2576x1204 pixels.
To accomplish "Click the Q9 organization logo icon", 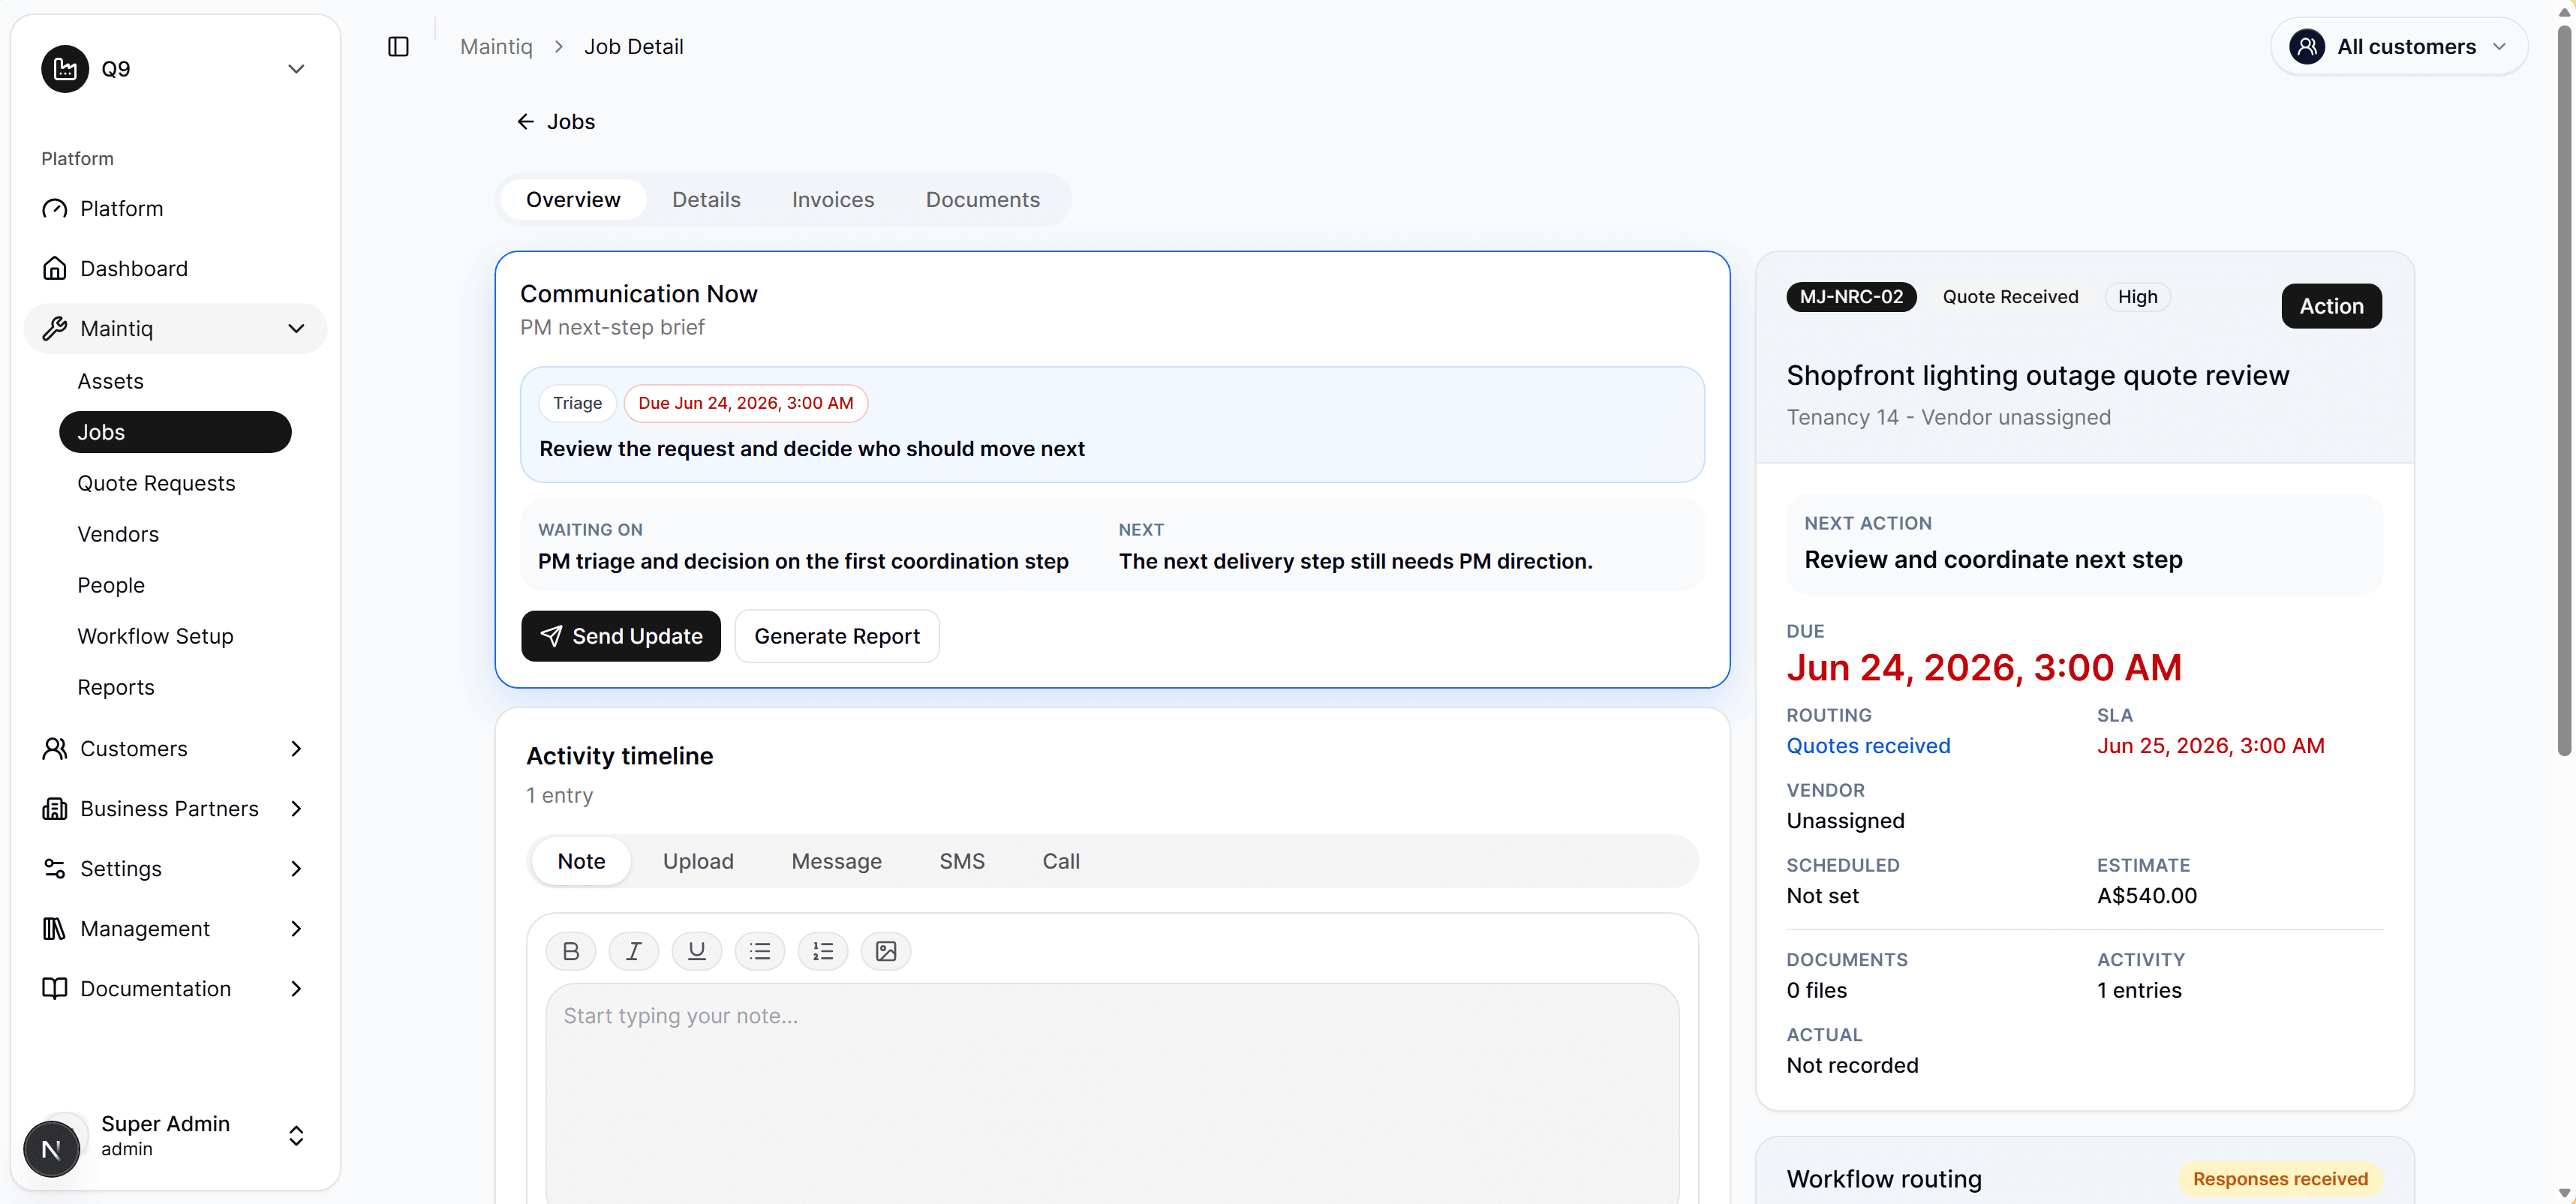I will click(x=65, y=69).
